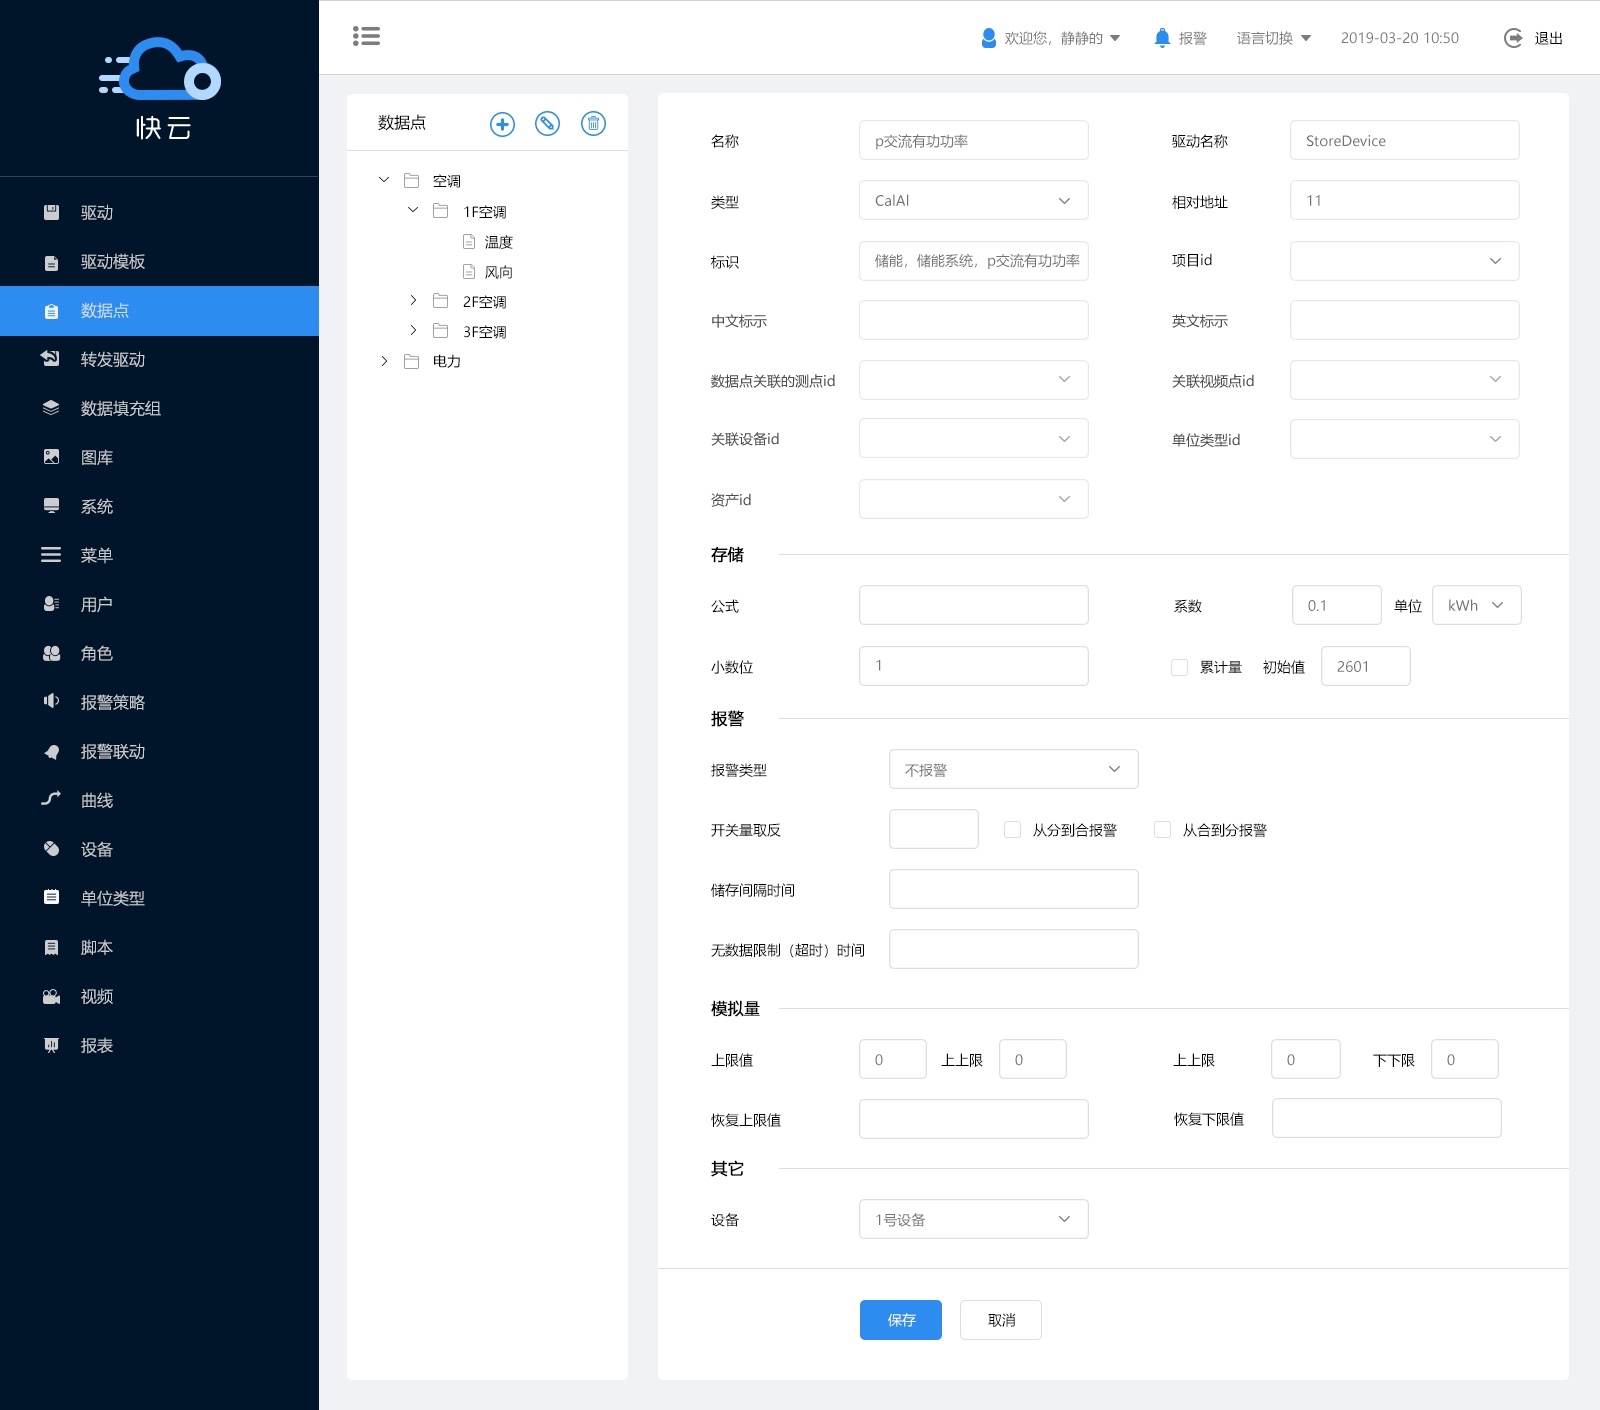Expand the 2F空调 tree node
Screen dimensions: 1600x1410
(413, 300)
